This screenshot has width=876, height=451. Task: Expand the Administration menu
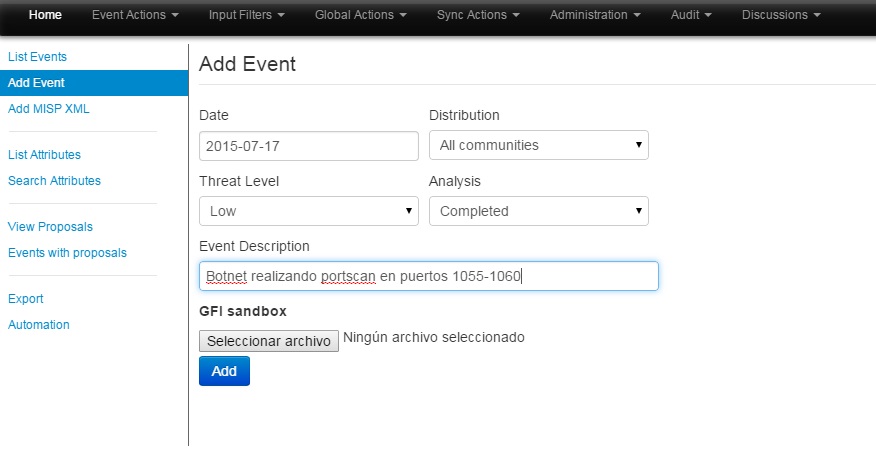click(595, 15)
